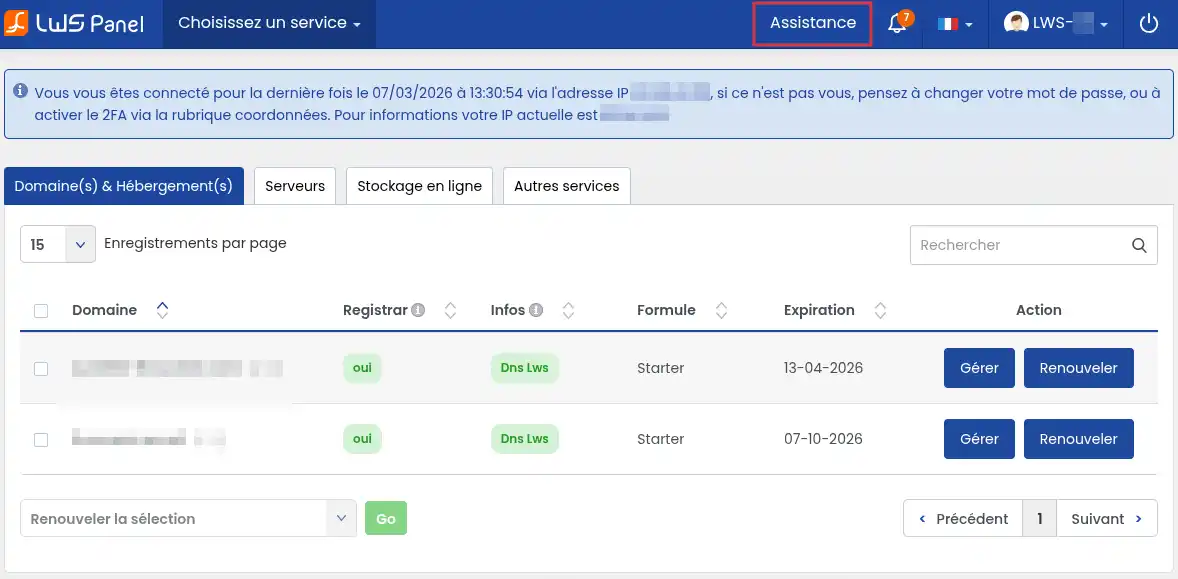This screenshot has width=1178, height=579.
Task: Check the second domain row checkbox
Action: pyautogui.click(x=41, y=438)
